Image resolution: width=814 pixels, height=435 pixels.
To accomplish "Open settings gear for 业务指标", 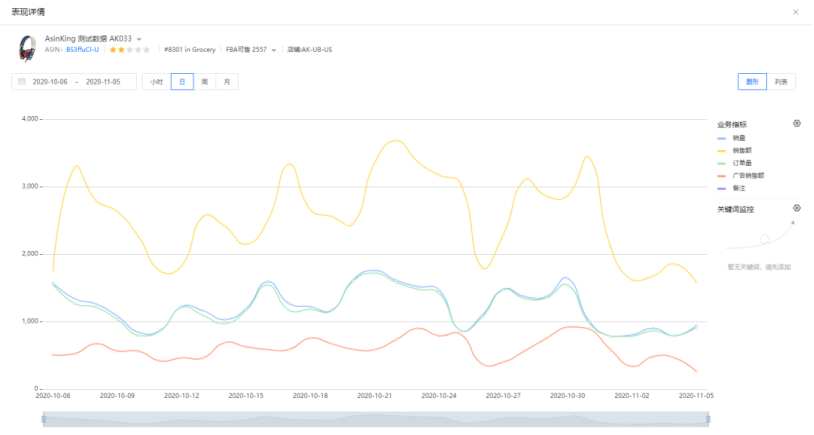I will (x=796, y=124).
